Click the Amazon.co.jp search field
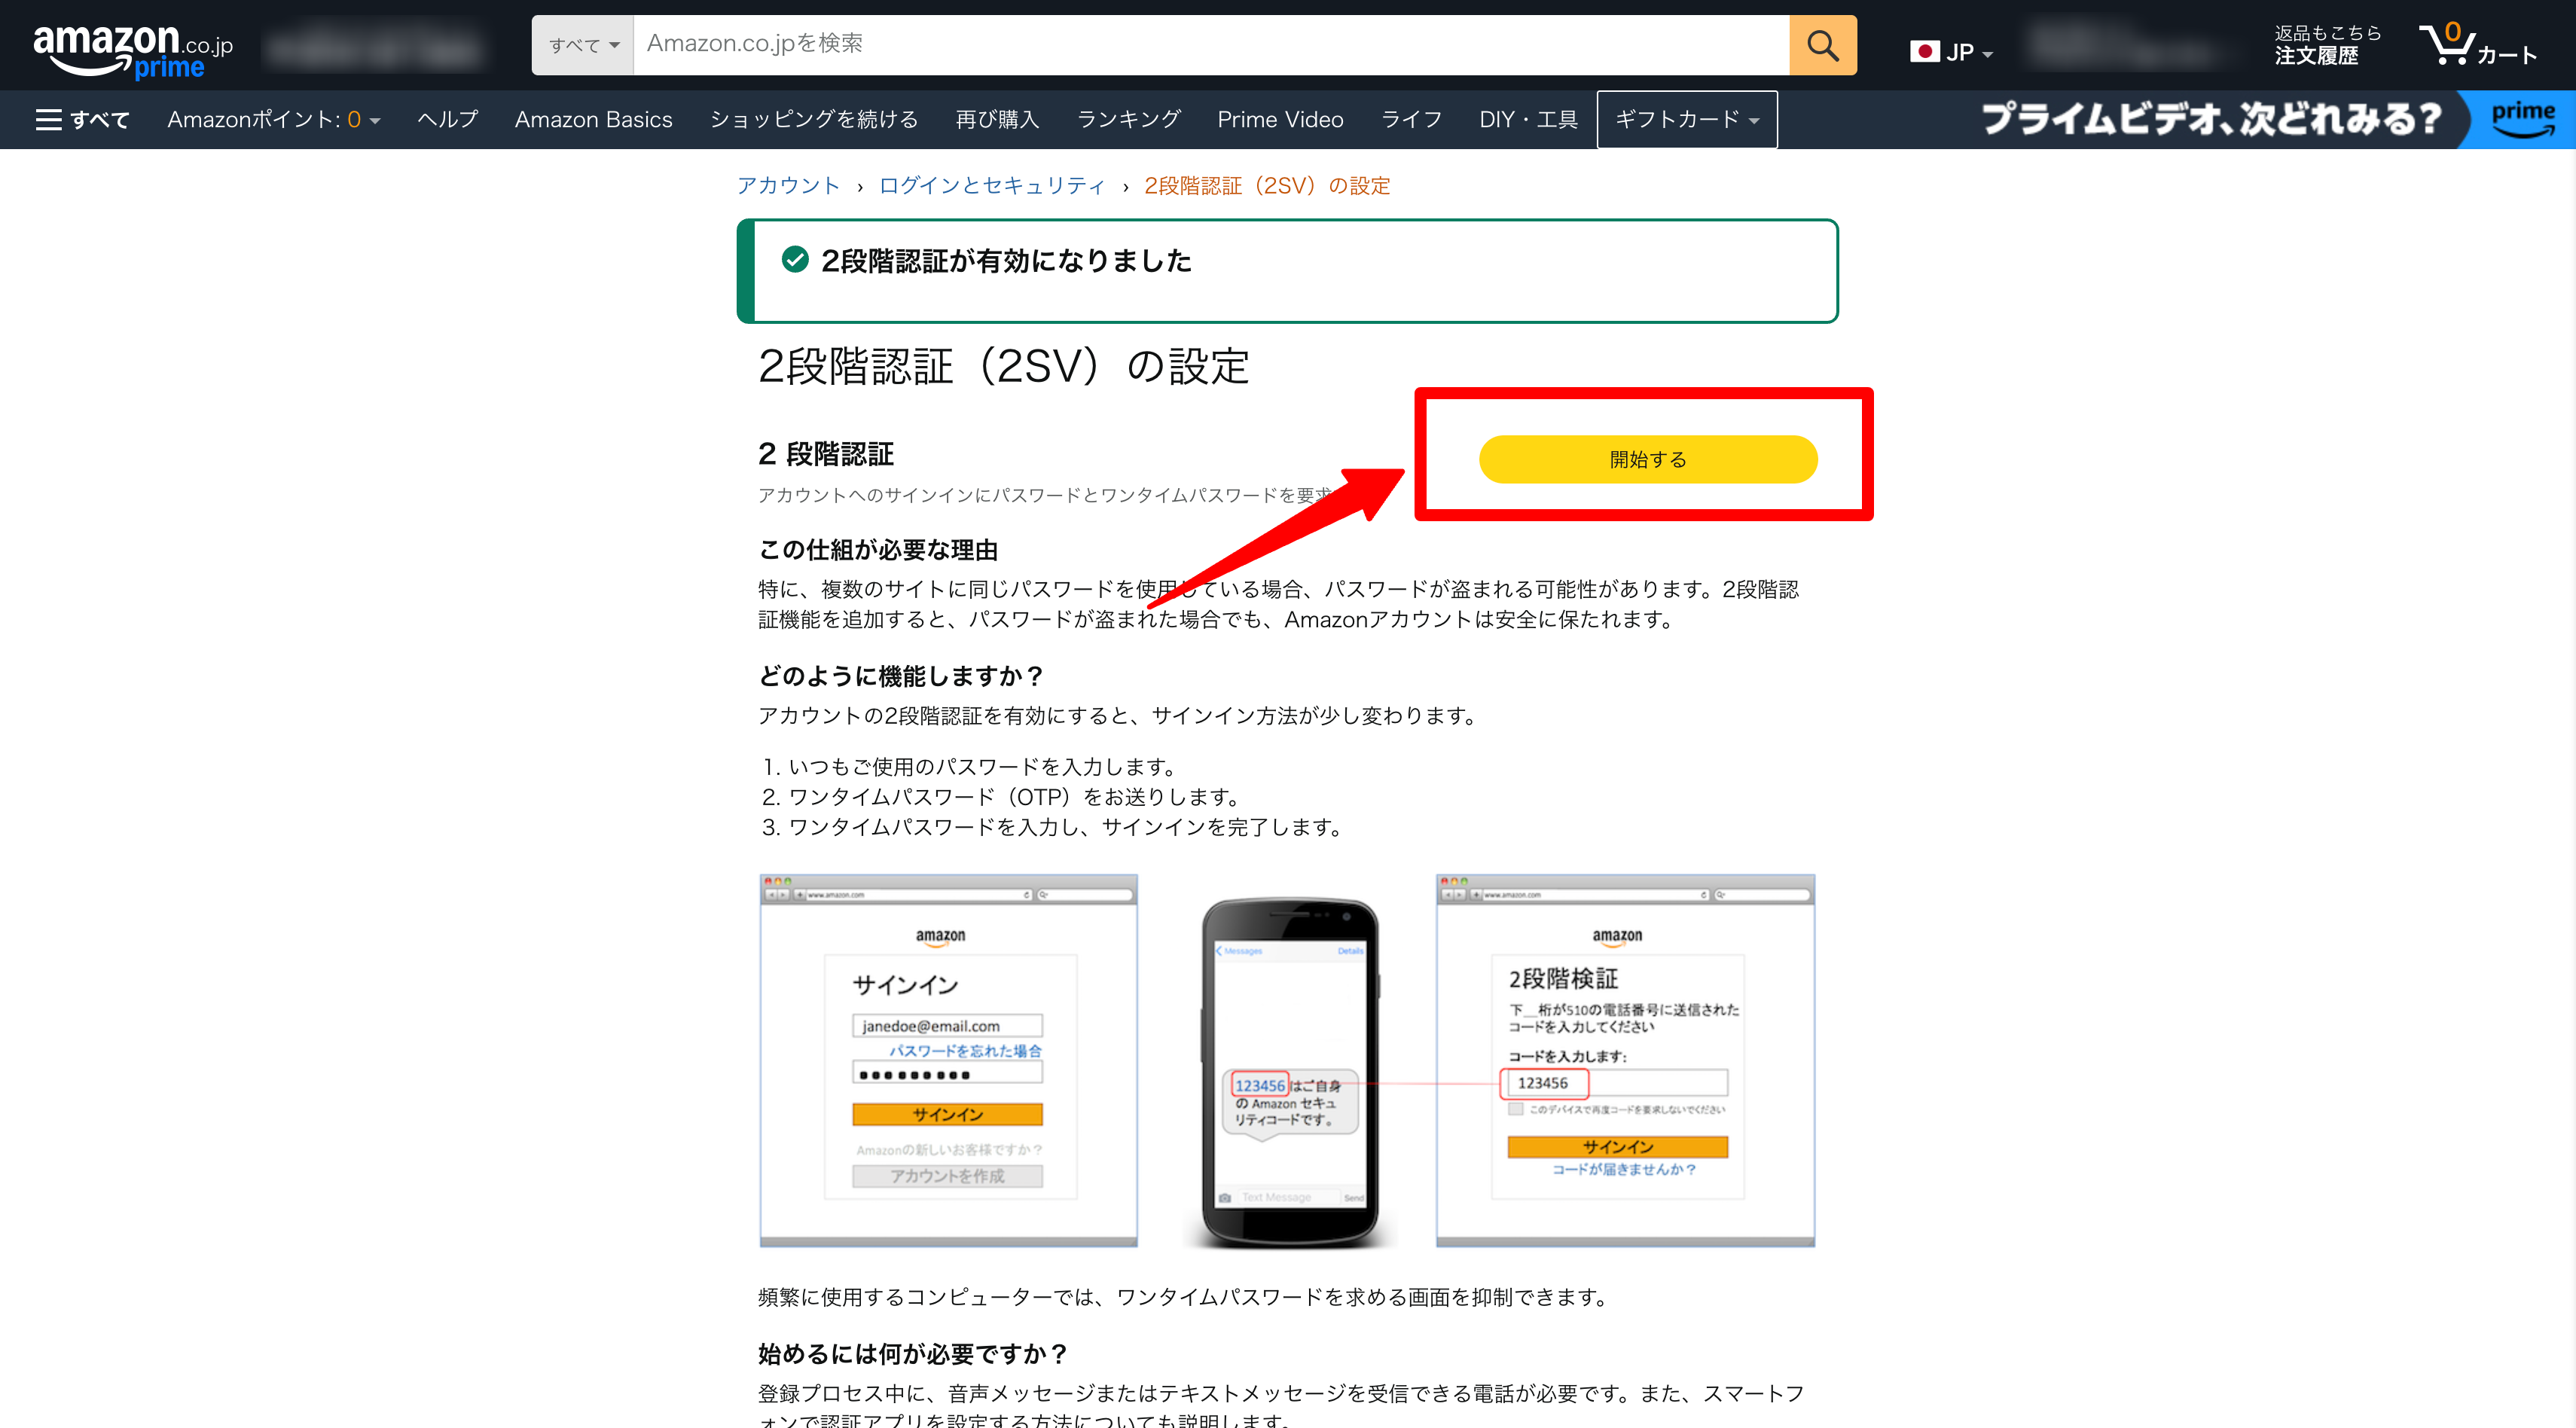Viewport: 2576px width, 1428px height. point(1211,45)
